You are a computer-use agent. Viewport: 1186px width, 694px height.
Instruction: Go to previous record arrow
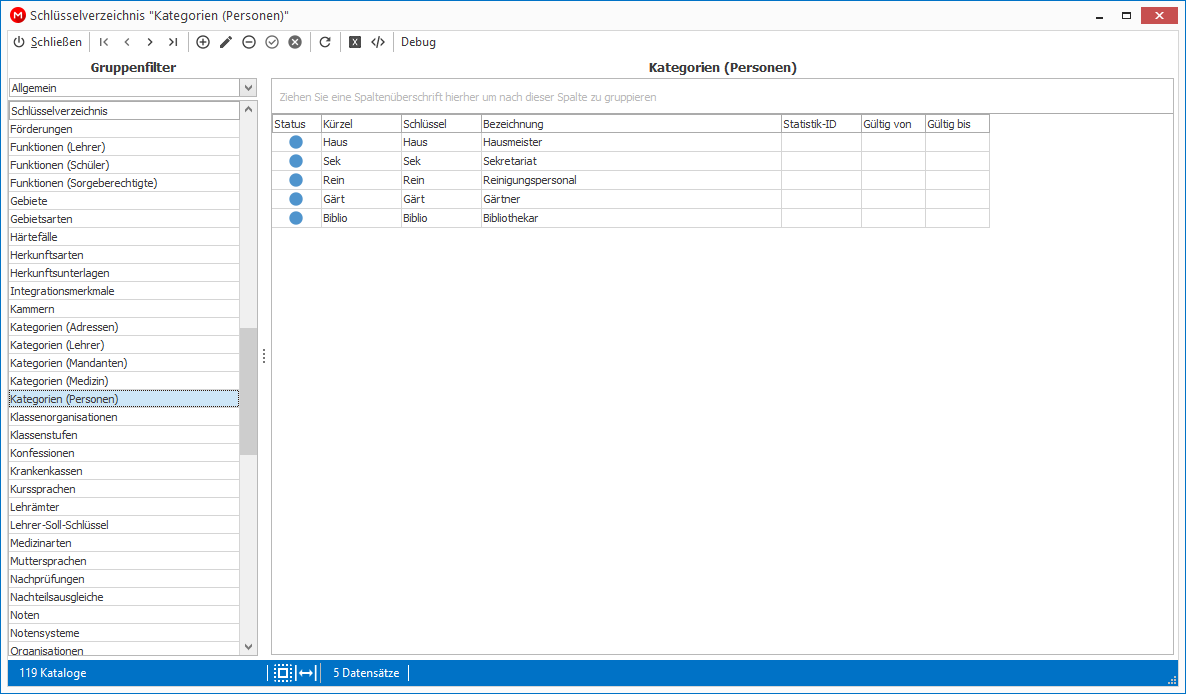(x=127, y=42)
